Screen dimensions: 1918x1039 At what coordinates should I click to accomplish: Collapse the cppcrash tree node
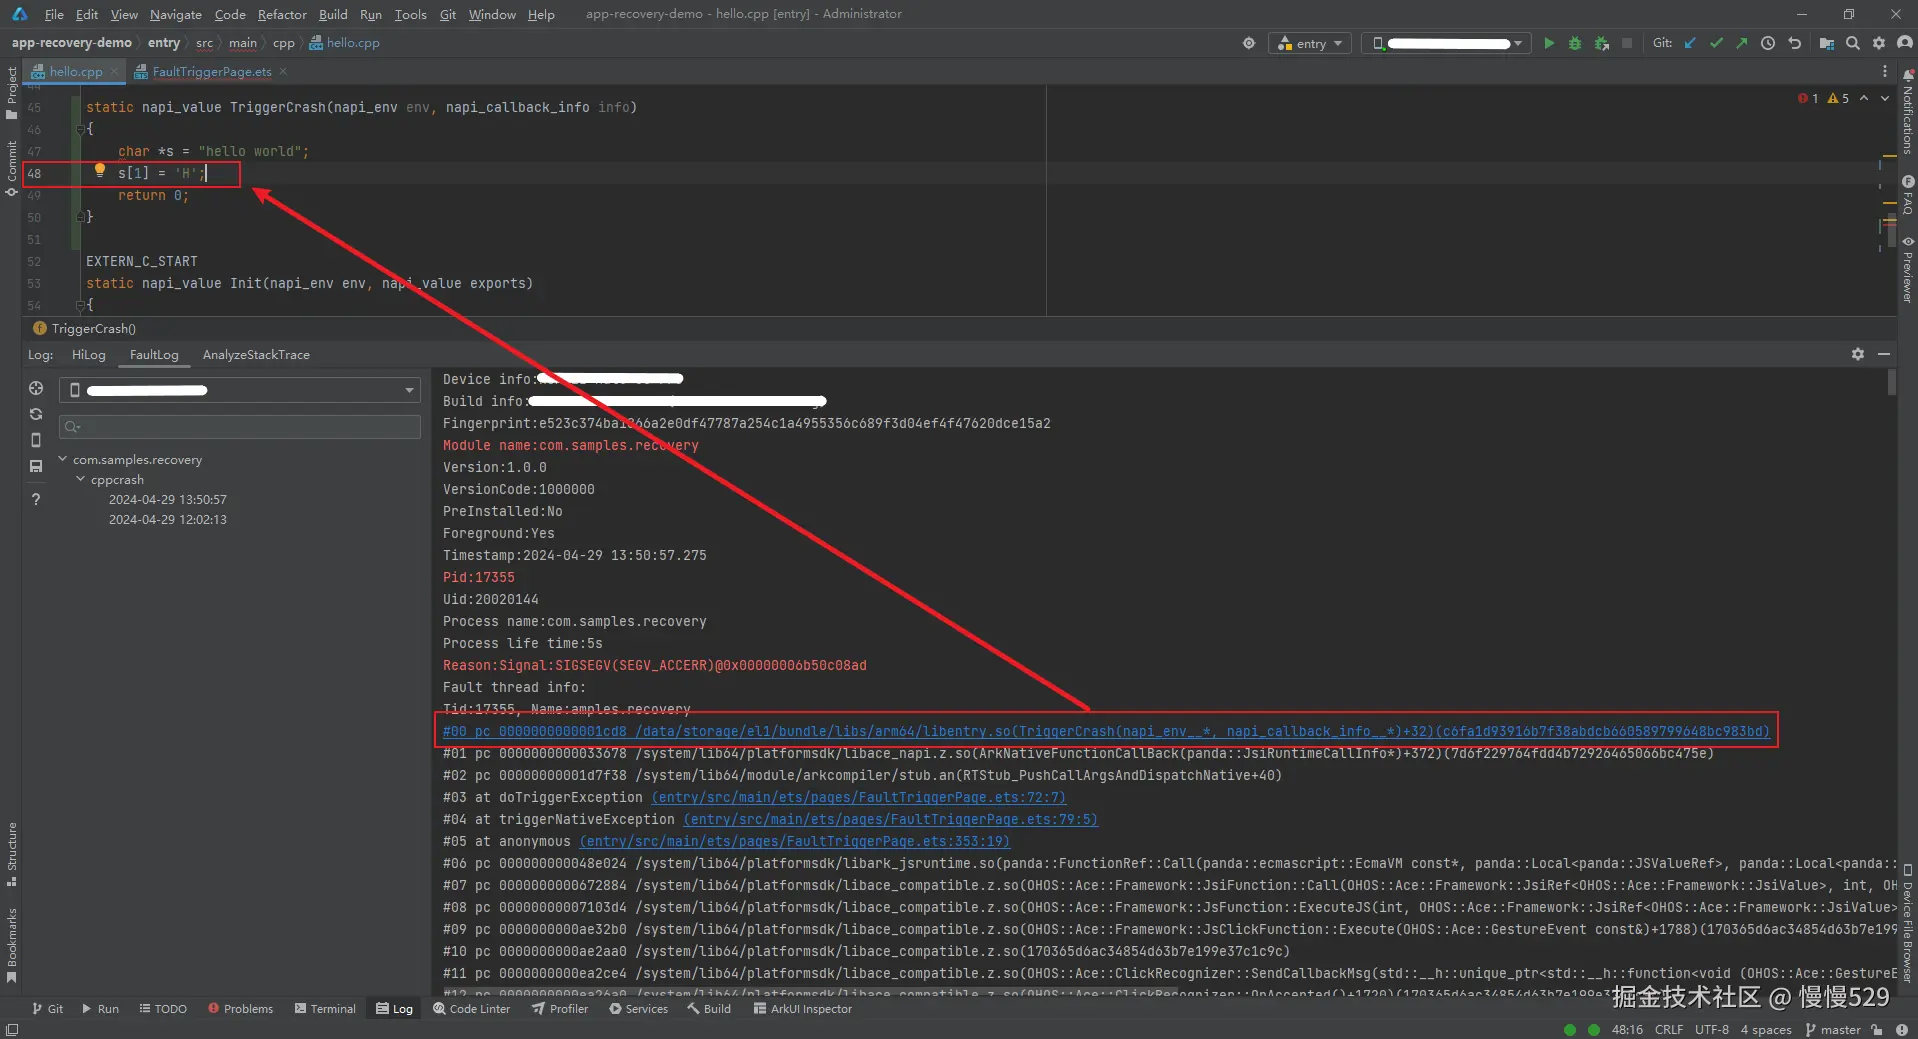(x=81, y=479)
